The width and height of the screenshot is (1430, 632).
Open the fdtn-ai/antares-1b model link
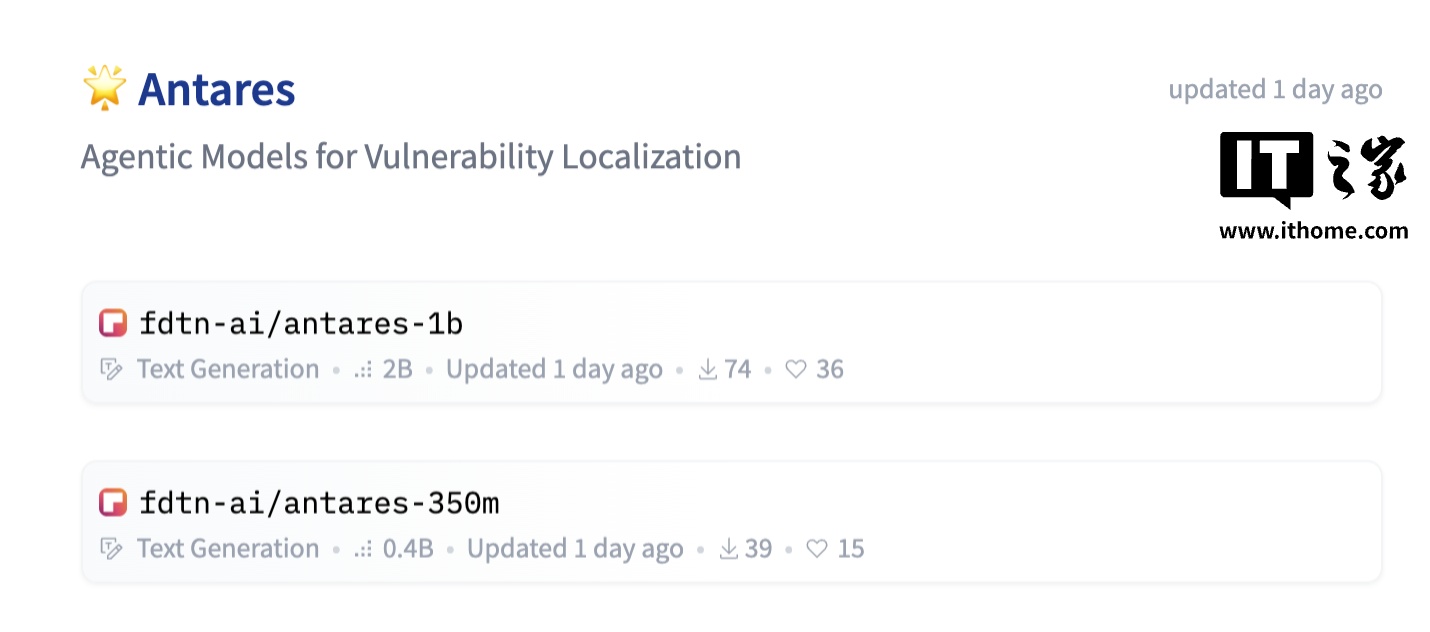tap(301, 323)
